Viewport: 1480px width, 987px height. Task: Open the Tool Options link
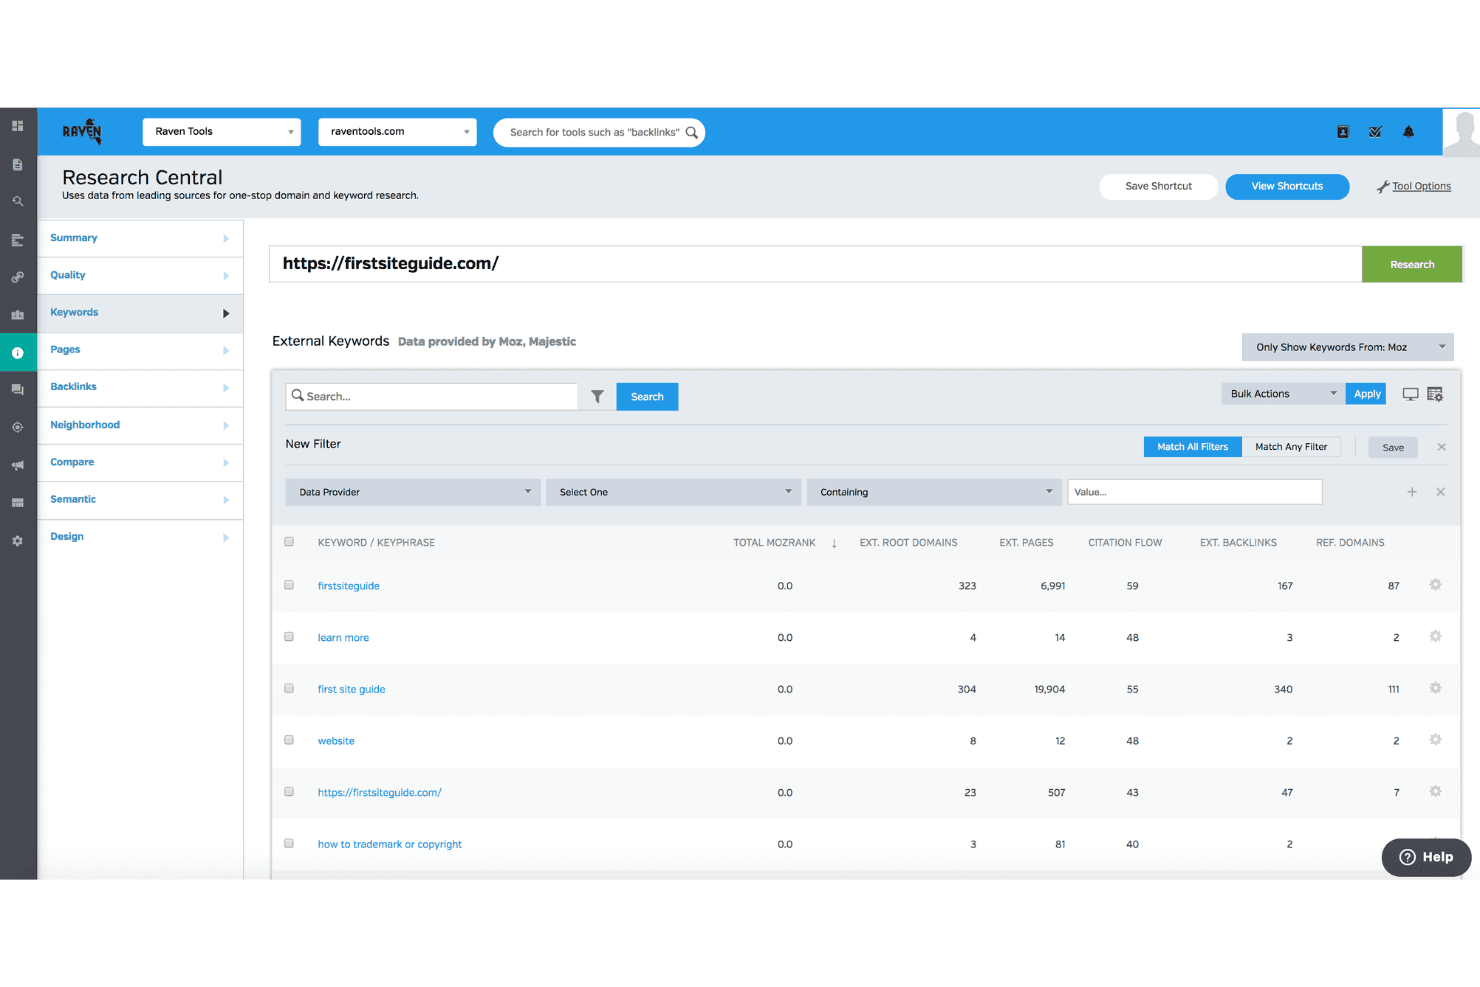[x=1421, y=186]
